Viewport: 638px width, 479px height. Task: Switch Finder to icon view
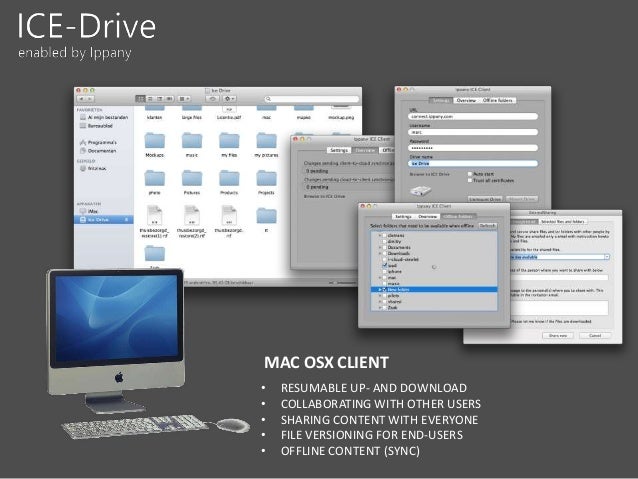pyautogui.click(x=140, y=99)
